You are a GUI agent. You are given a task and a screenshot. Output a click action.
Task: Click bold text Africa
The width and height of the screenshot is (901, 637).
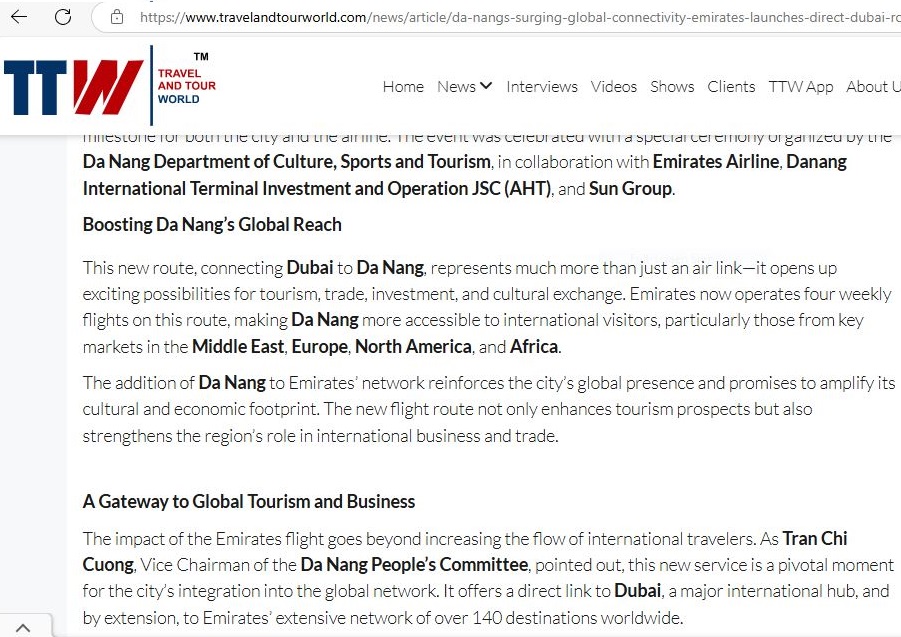[534, 347]
